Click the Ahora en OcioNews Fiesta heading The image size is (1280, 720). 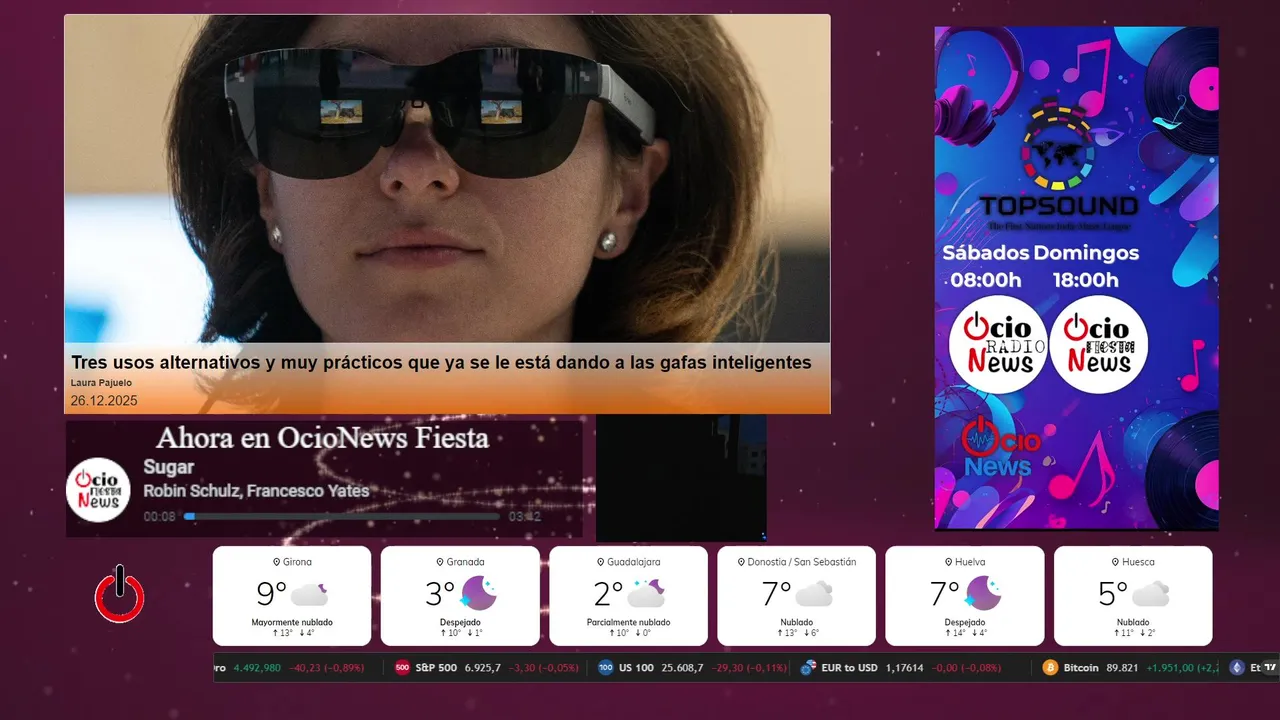point(322,438)
